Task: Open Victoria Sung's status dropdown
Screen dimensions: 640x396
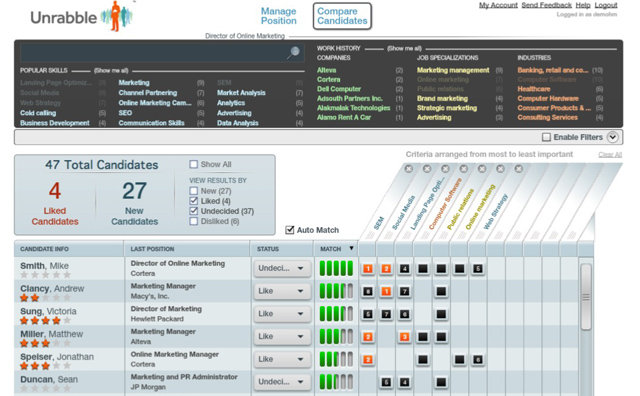Action: [x=282, y=314]
